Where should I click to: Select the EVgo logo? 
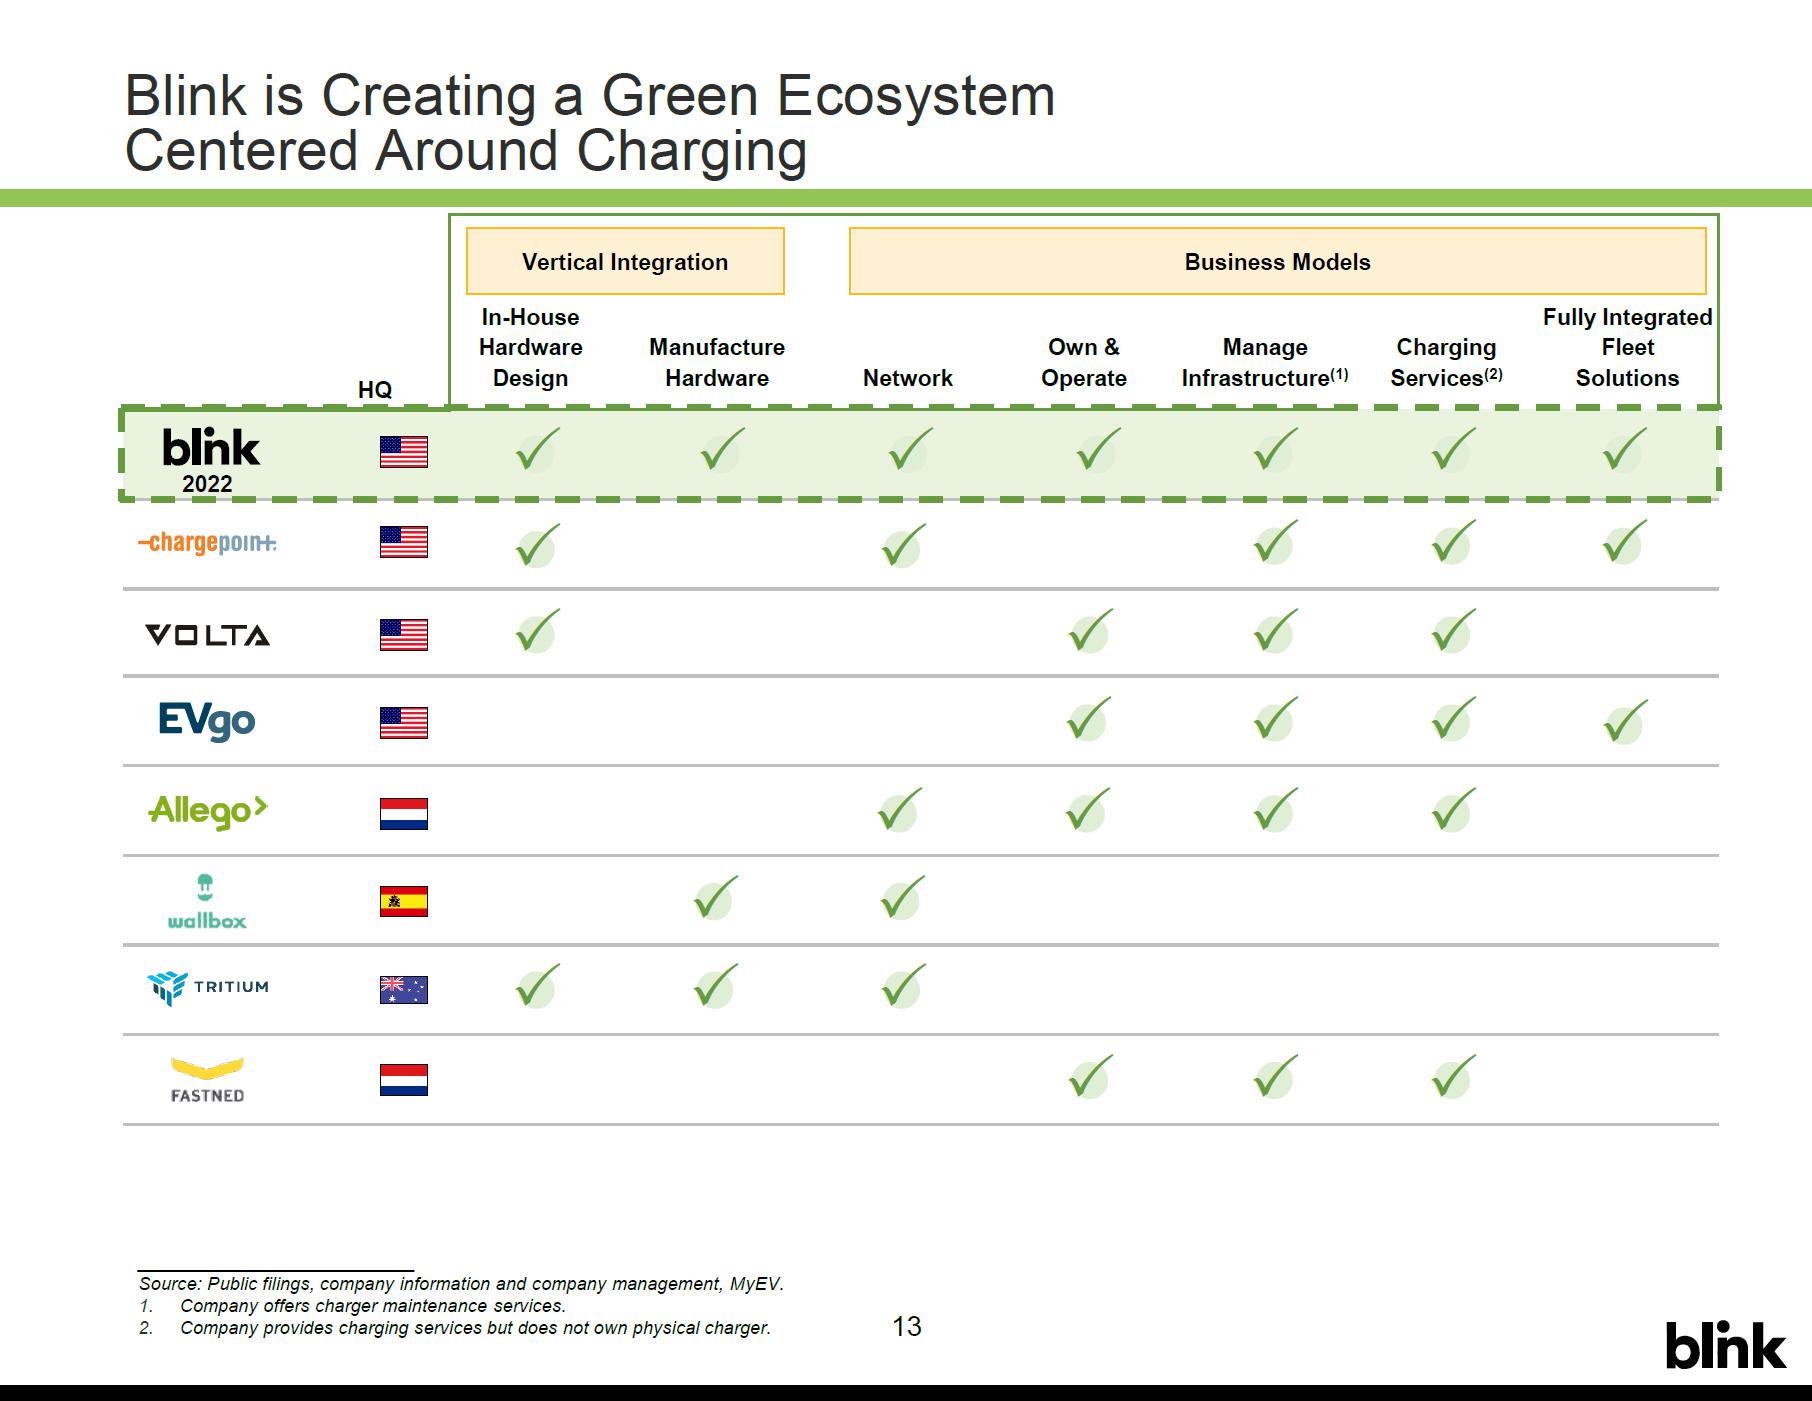pyautogui.click(x=207, y=720)
